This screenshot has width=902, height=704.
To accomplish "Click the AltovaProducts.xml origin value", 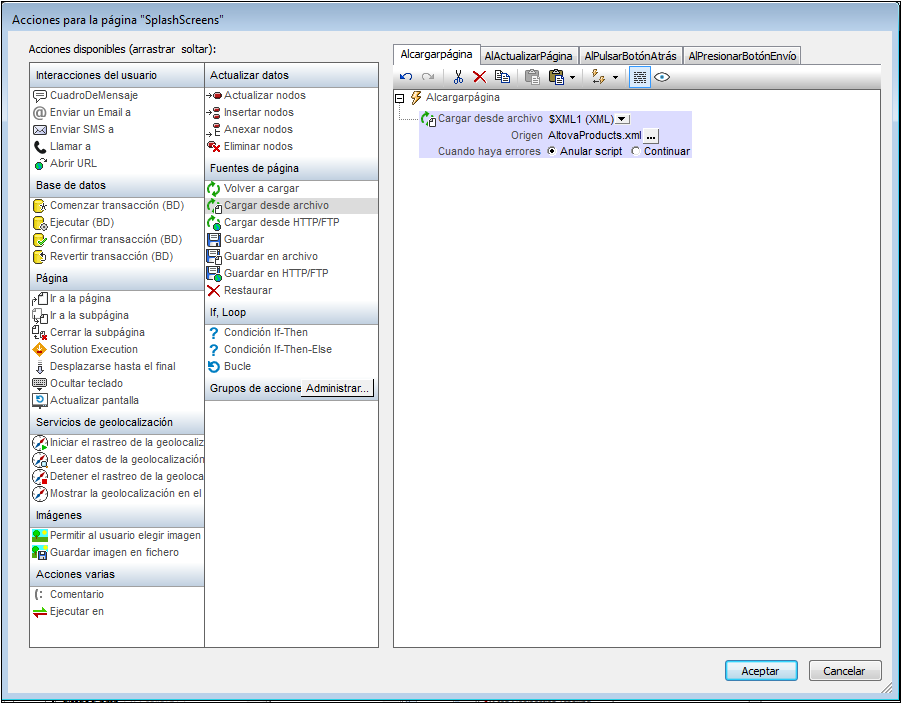I will pos(595,136).
